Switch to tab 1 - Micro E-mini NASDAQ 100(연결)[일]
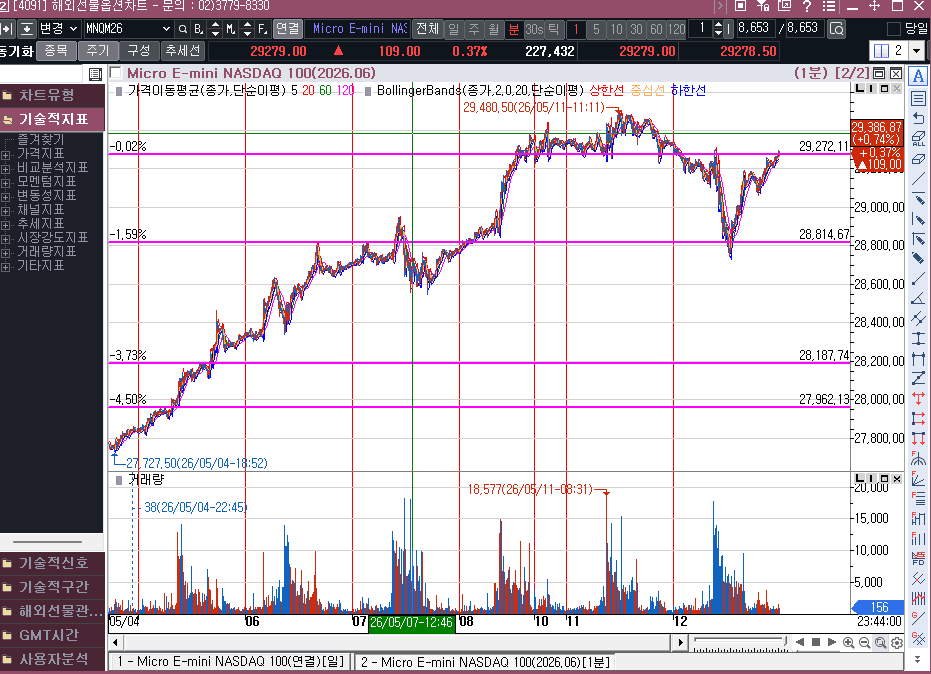 [230, 662]
